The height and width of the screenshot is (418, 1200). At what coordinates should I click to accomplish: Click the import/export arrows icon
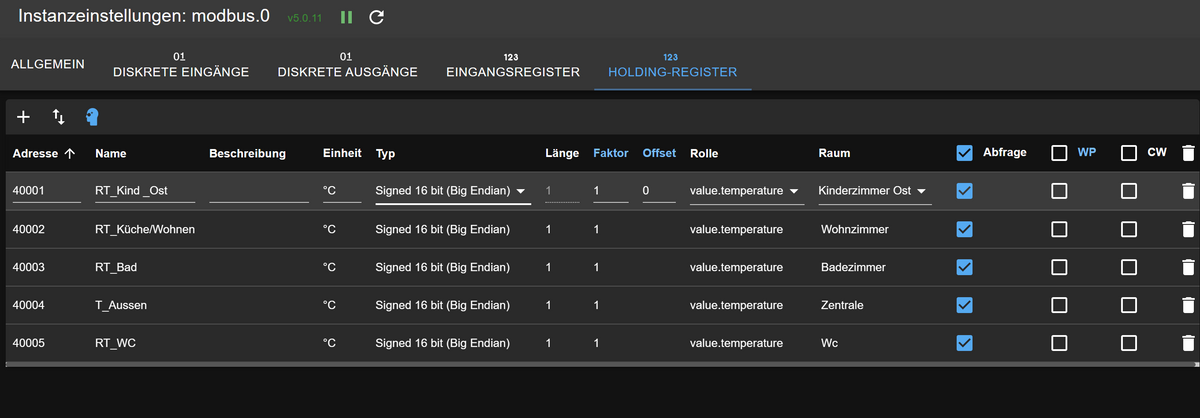pyautogui.click(x=58, y=117)
